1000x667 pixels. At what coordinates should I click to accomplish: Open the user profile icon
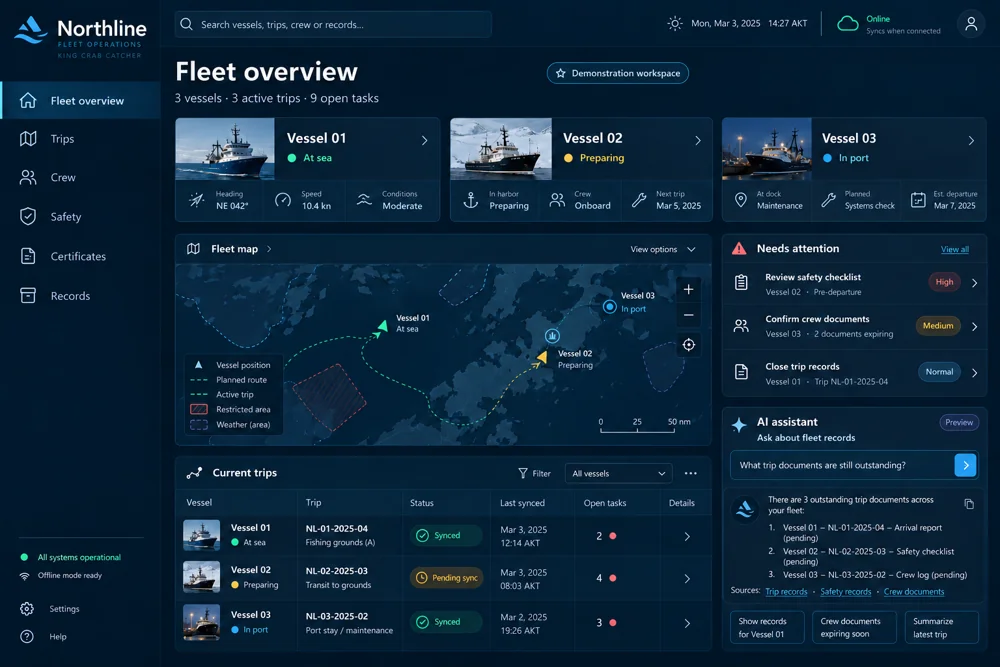pyautogui.click(x=971, y=24)
